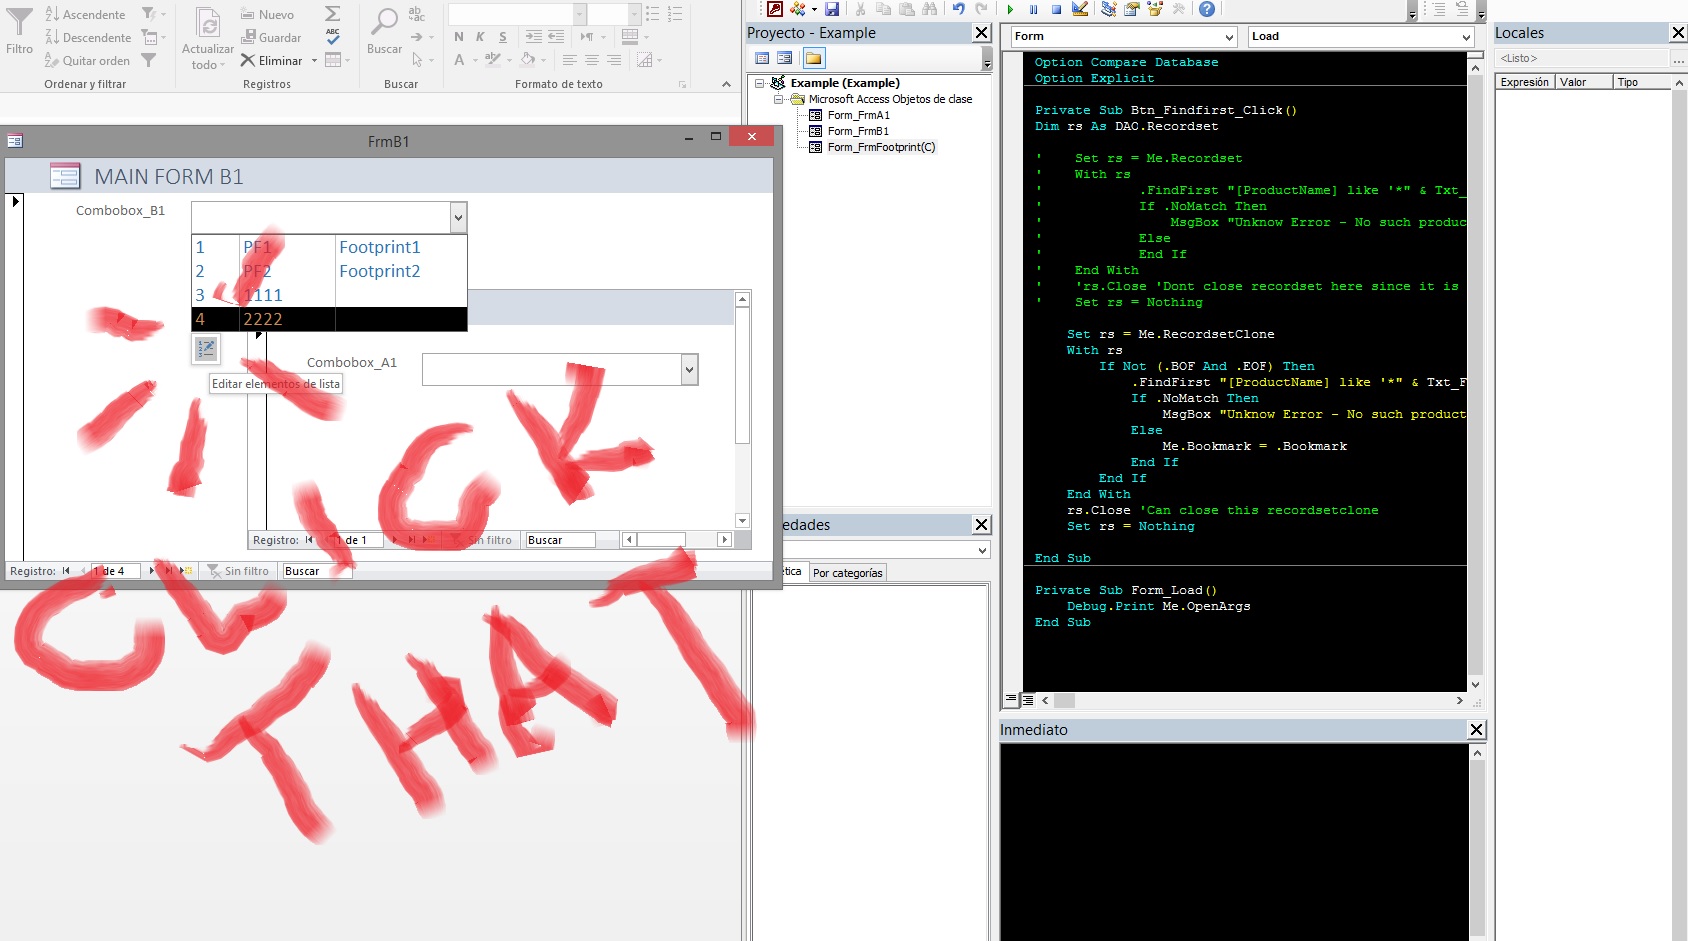The height and width of the screenshot is (941, 1688).
Task: Click the numbered list icon
Action: [675, 14]
